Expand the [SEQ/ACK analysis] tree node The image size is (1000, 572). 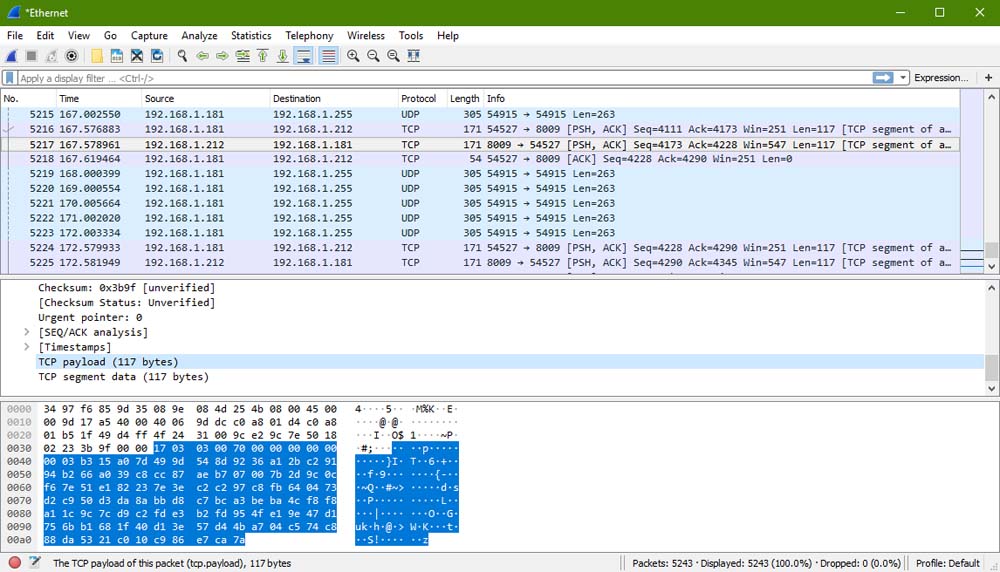[27, 332]
